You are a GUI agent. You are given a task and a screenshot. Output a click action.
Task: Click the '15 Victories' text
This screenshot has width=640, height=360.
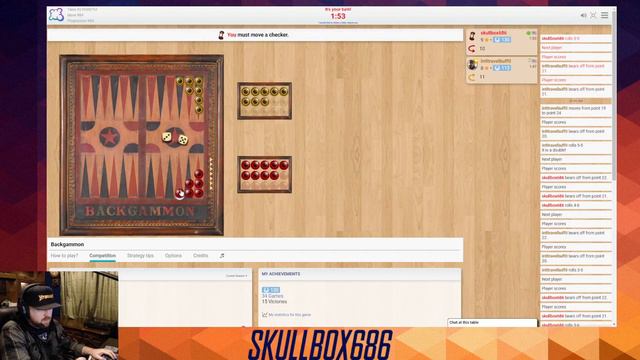pos(274,302)
